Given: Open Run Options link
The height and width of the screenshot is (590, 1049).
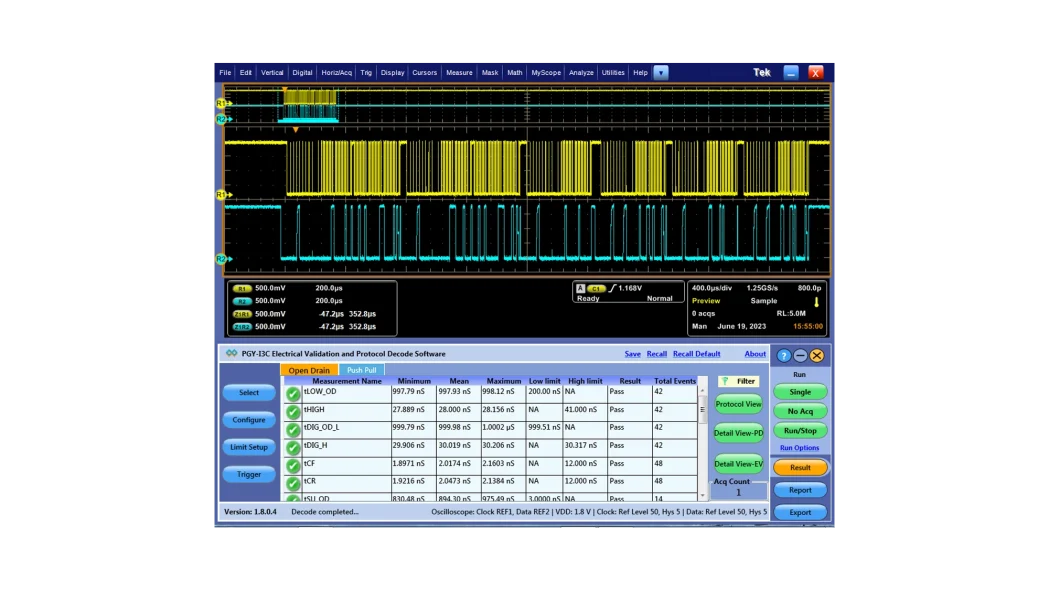Looking at the screenshot, I should pos(799,448).
